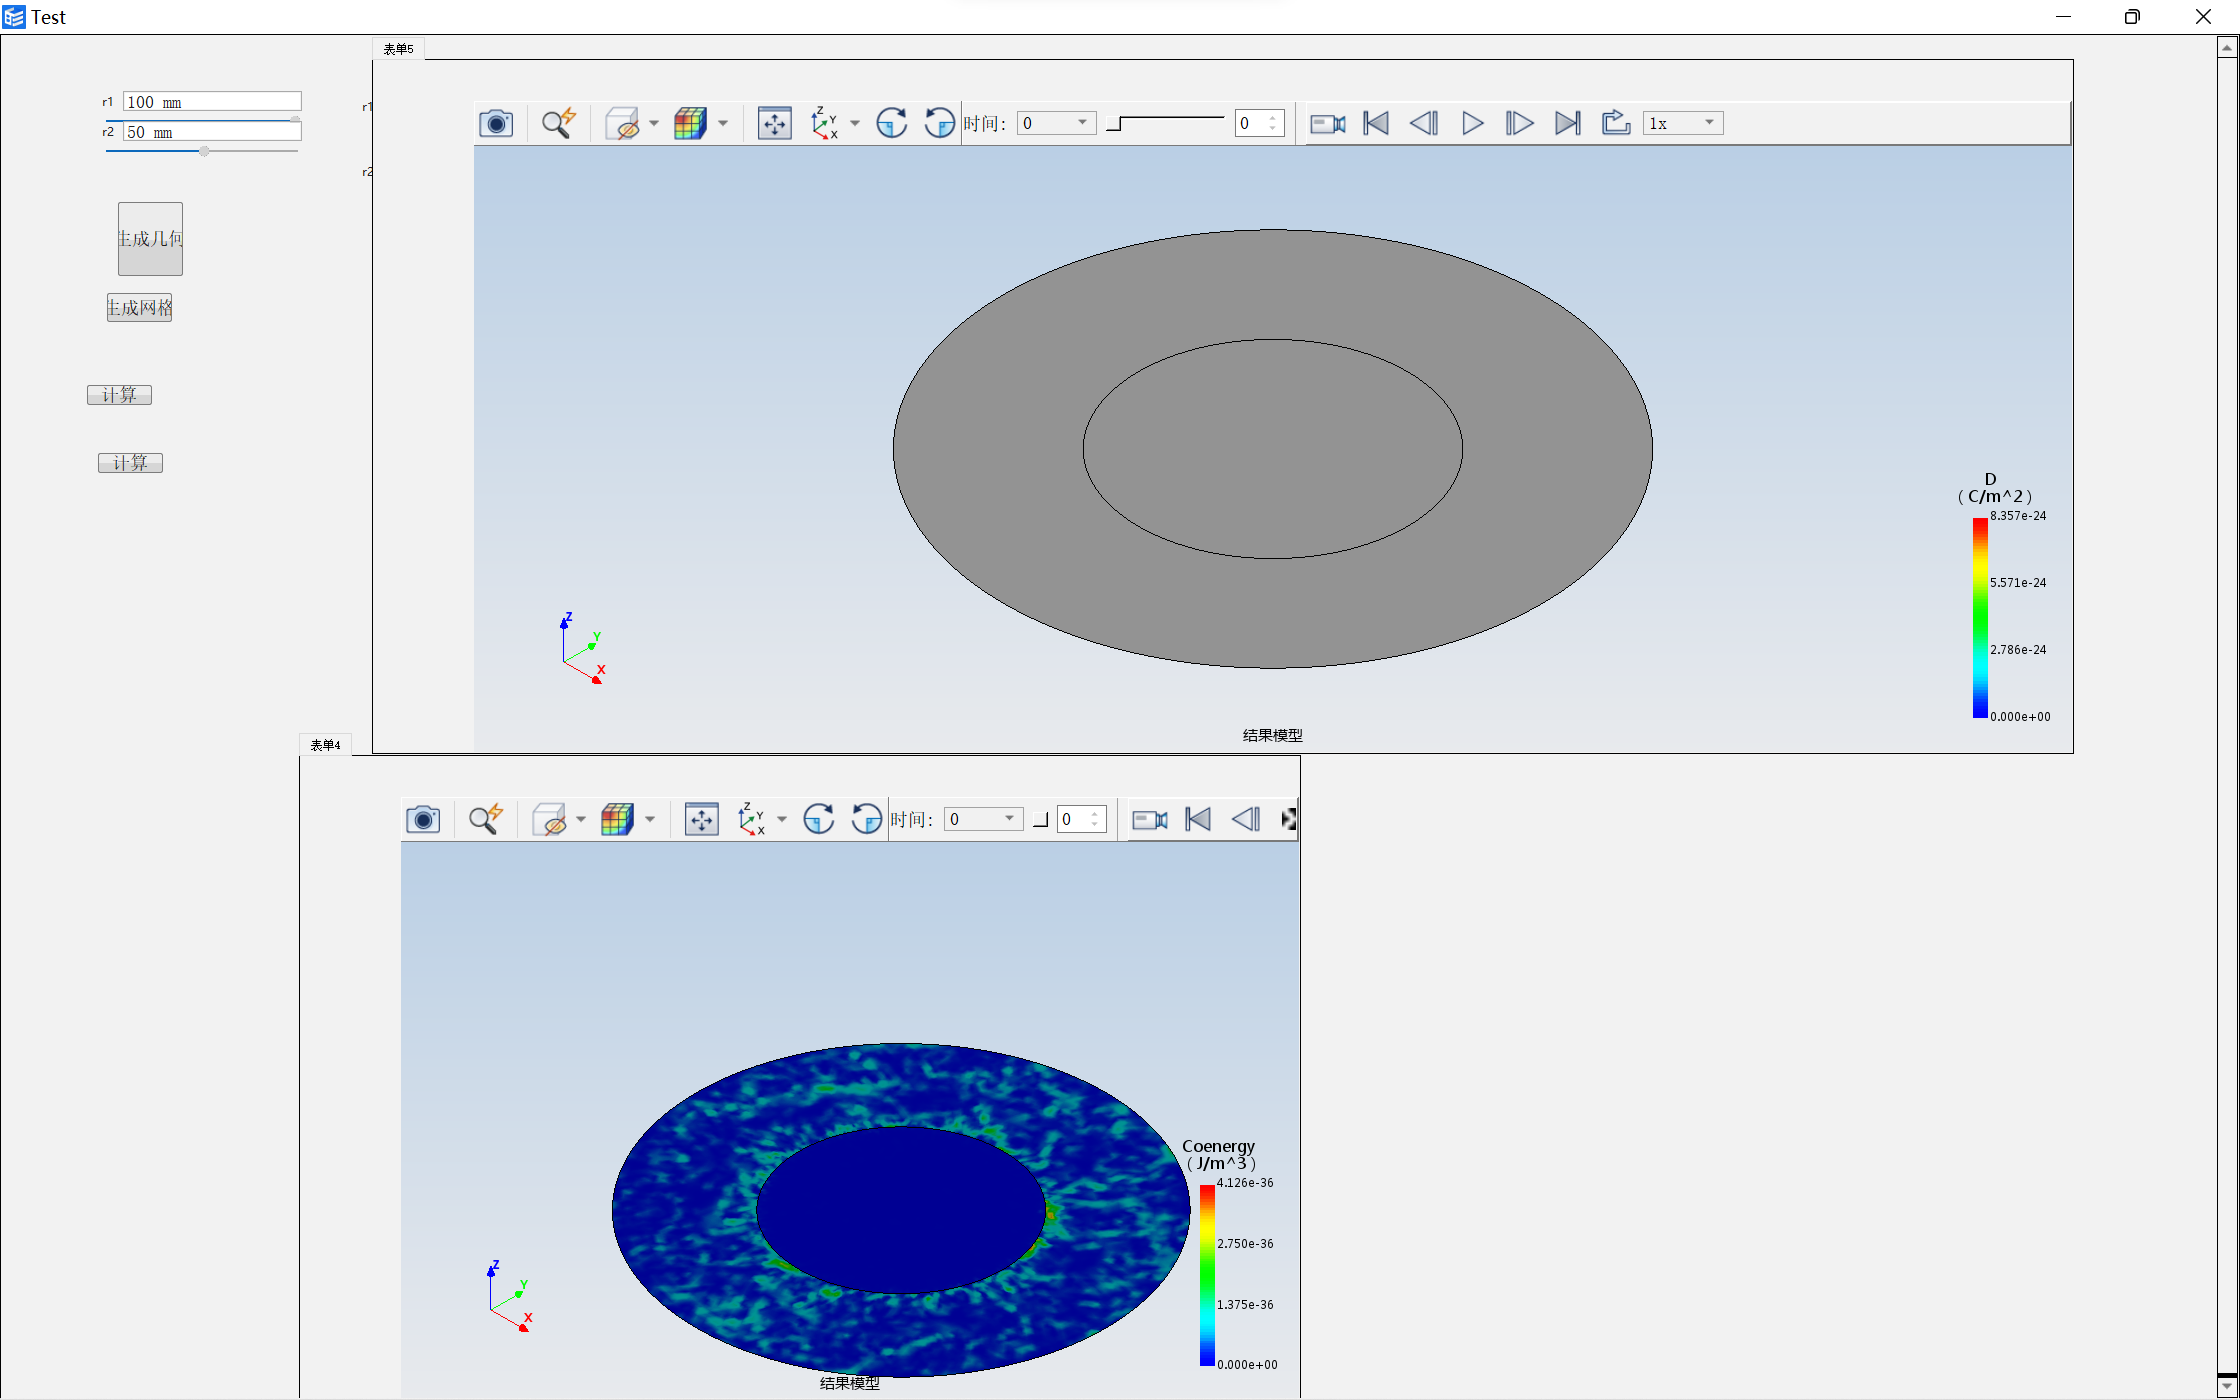This screenshot has height=1400, width=2240.
Task: Take a snapshot in the 表单5 viewer
Action: pyautogui.click(x=496, y=123)
